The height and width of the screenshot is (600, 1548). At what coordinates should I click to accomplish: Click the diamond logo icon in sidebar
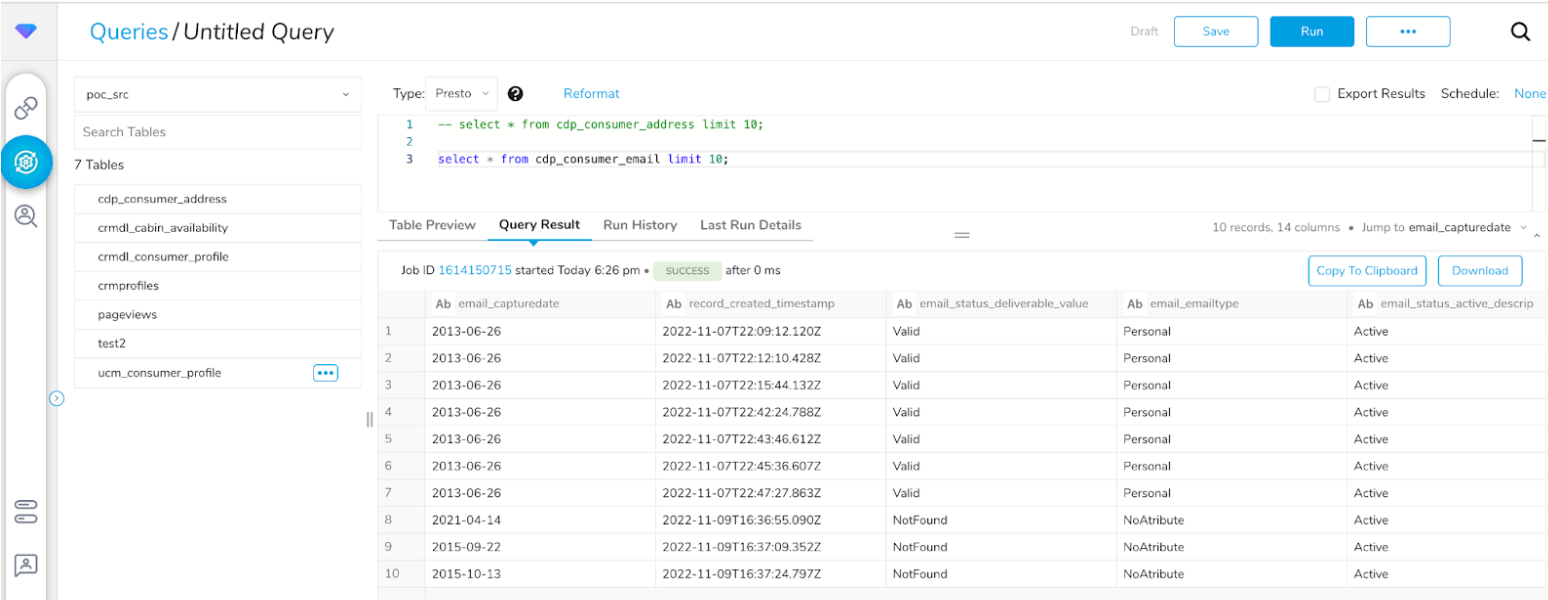coord(26,32)
